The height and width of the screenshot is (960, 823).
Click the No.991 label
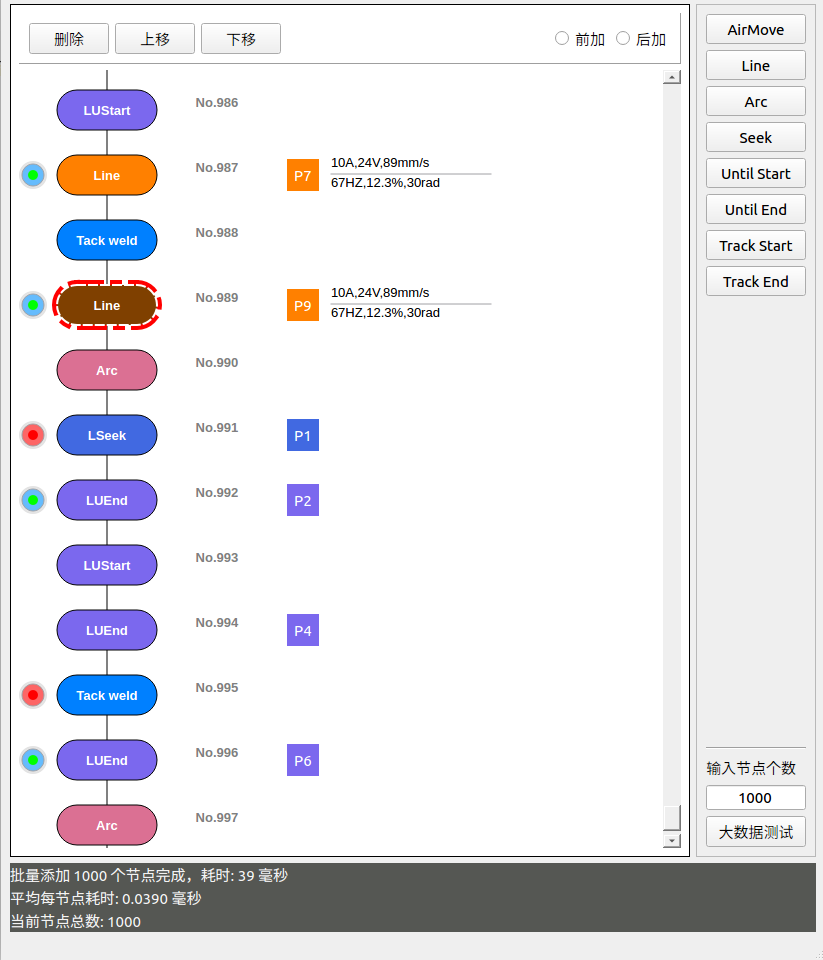(217, 427)
